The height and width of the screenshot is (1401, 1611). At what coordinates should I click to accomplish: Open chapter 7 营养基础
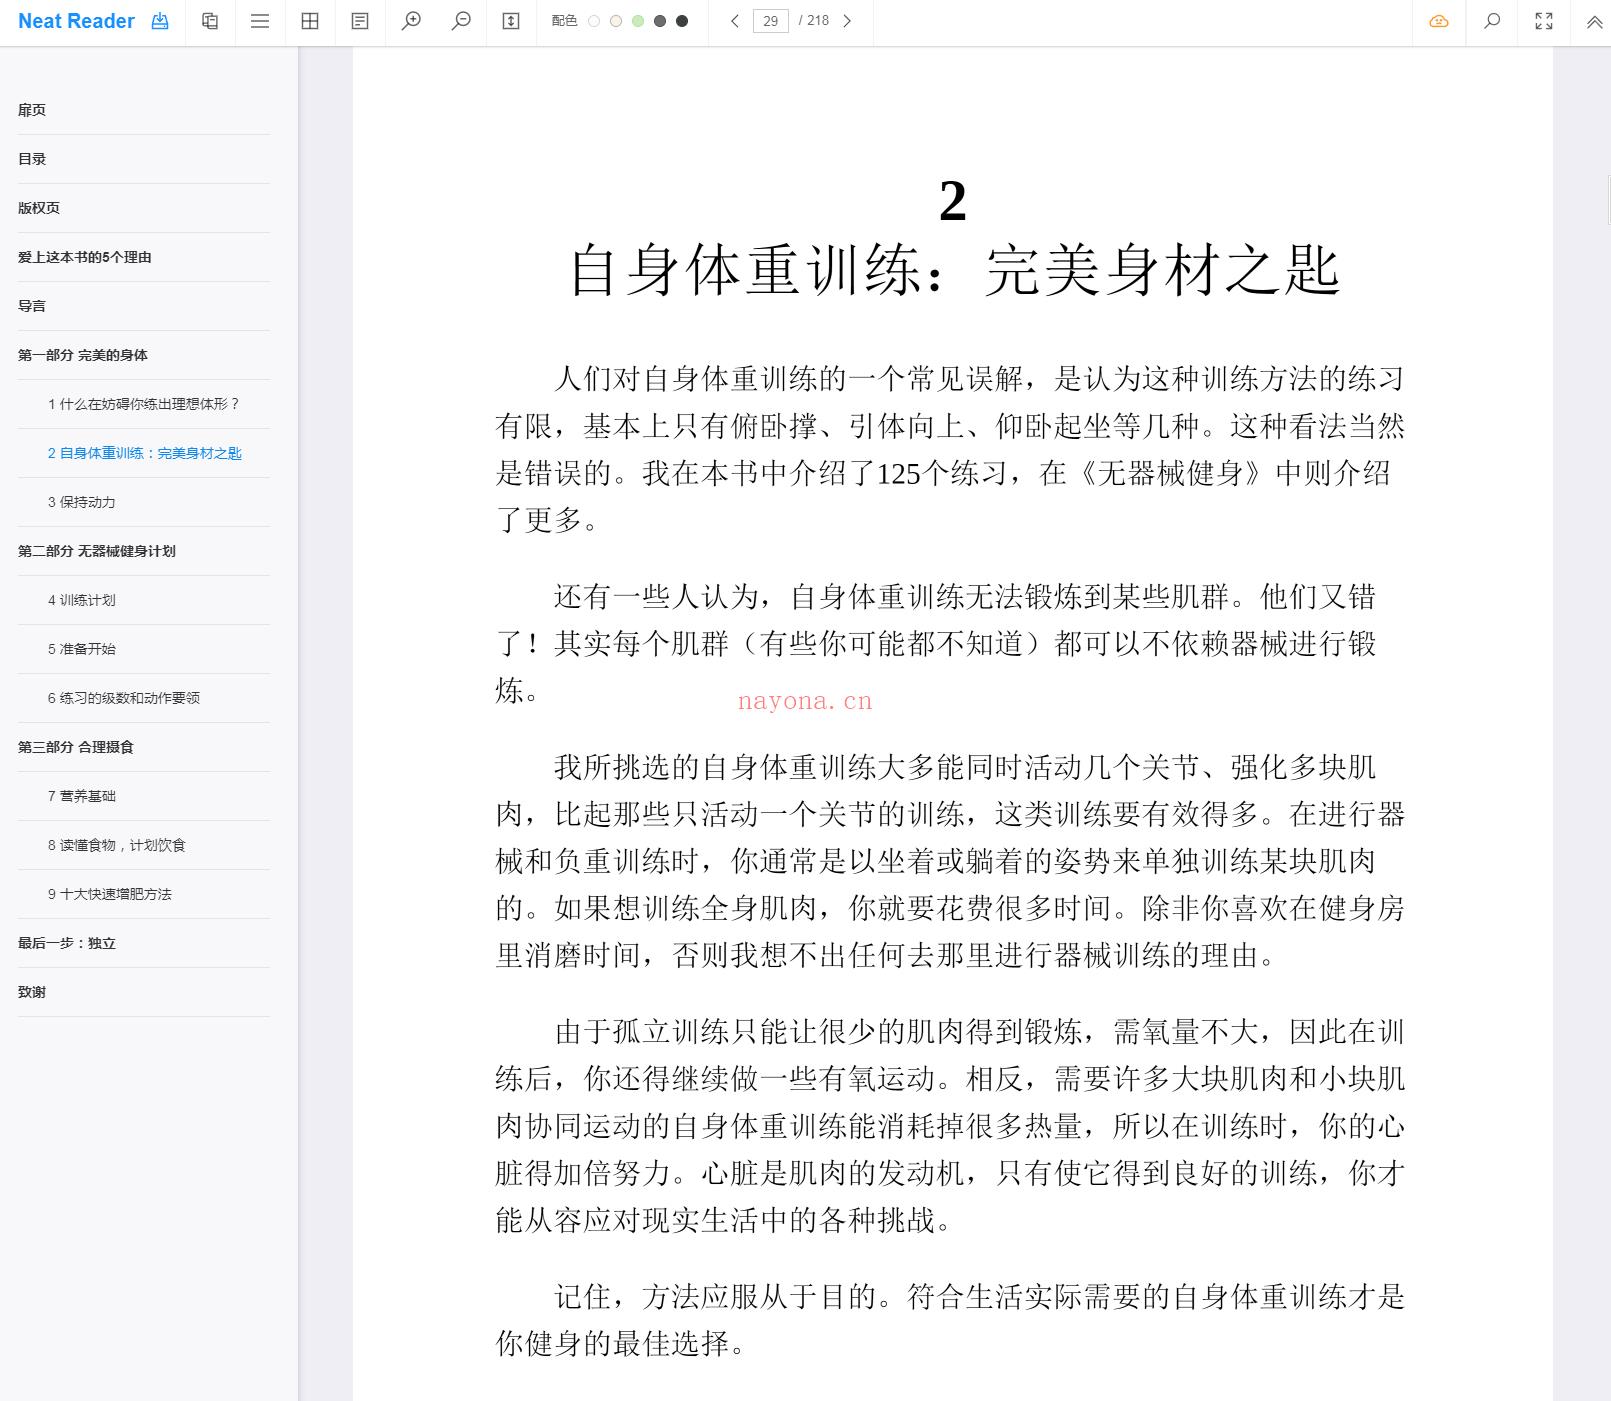point(144,796)
